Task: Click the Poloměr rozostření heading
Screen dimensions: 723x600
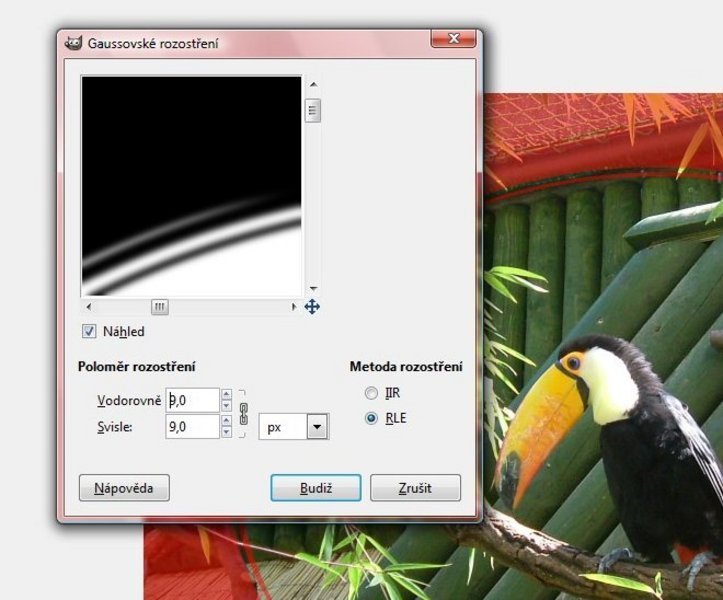Action: 137,367
